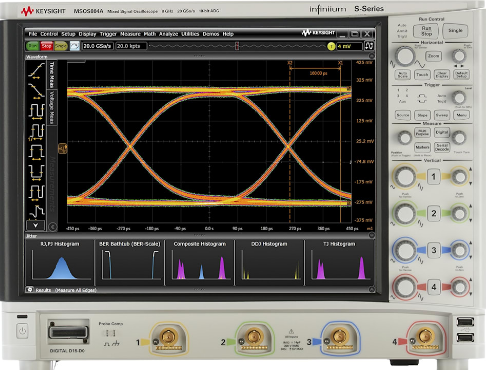Click the green Run button in toolbar
This screenshot has width=486, height=370.
tap(33, 46)
